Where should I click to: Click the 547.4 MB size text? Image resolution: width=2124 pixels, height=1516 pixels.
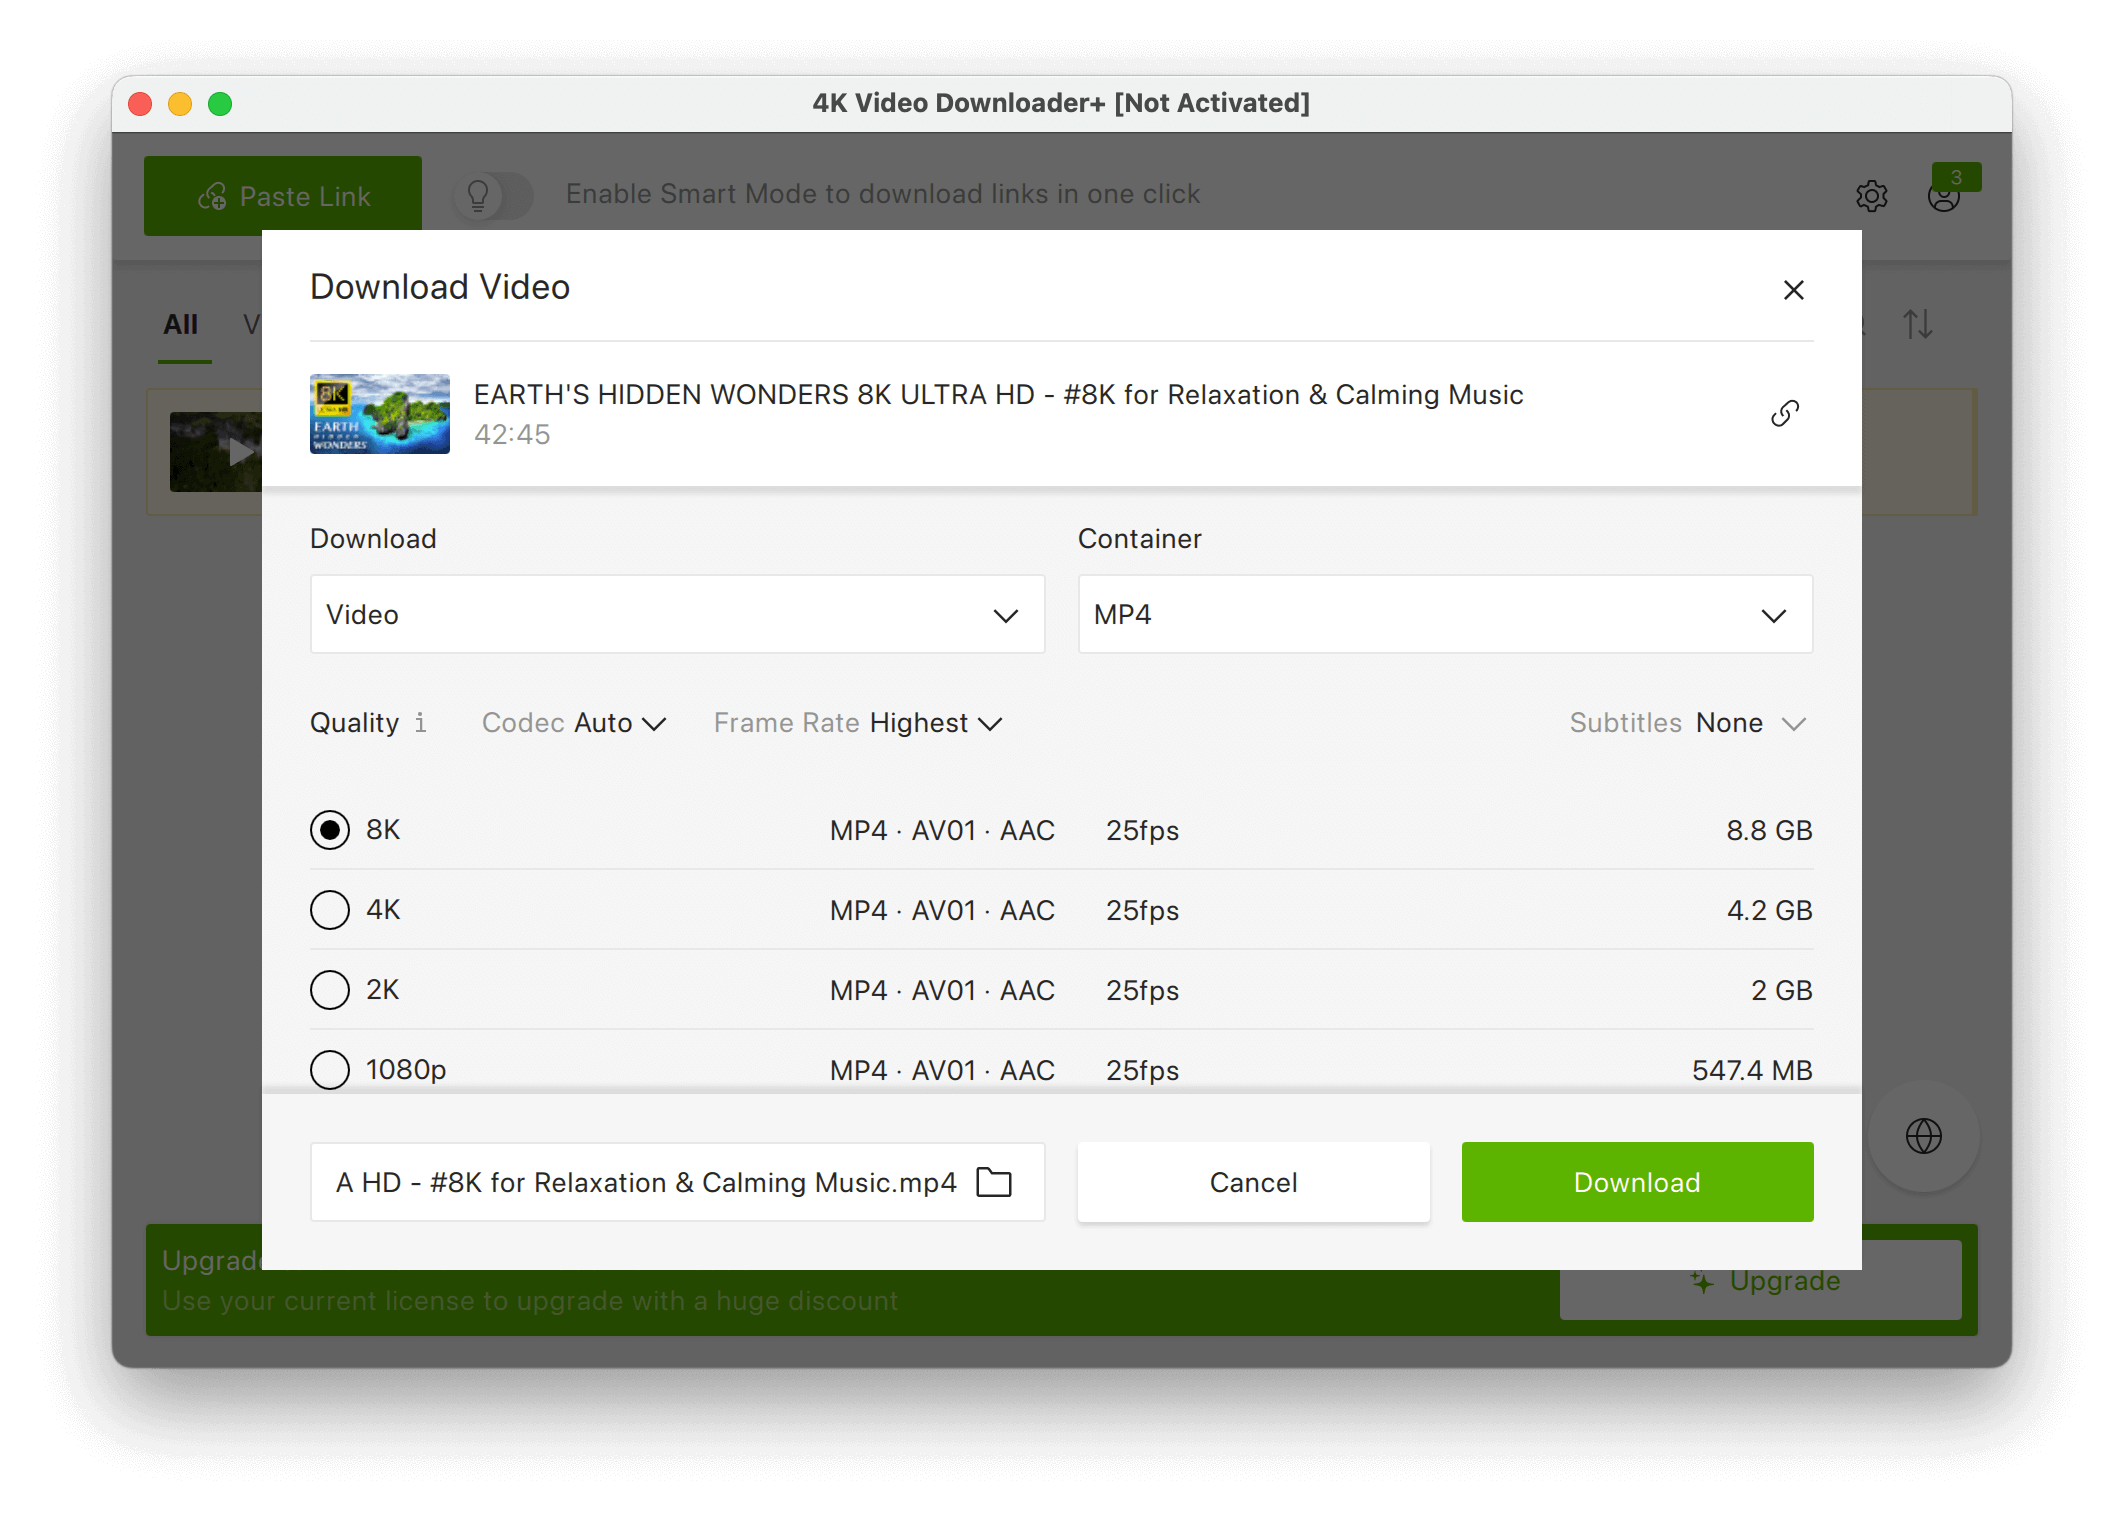(x=1752, y=1070)
